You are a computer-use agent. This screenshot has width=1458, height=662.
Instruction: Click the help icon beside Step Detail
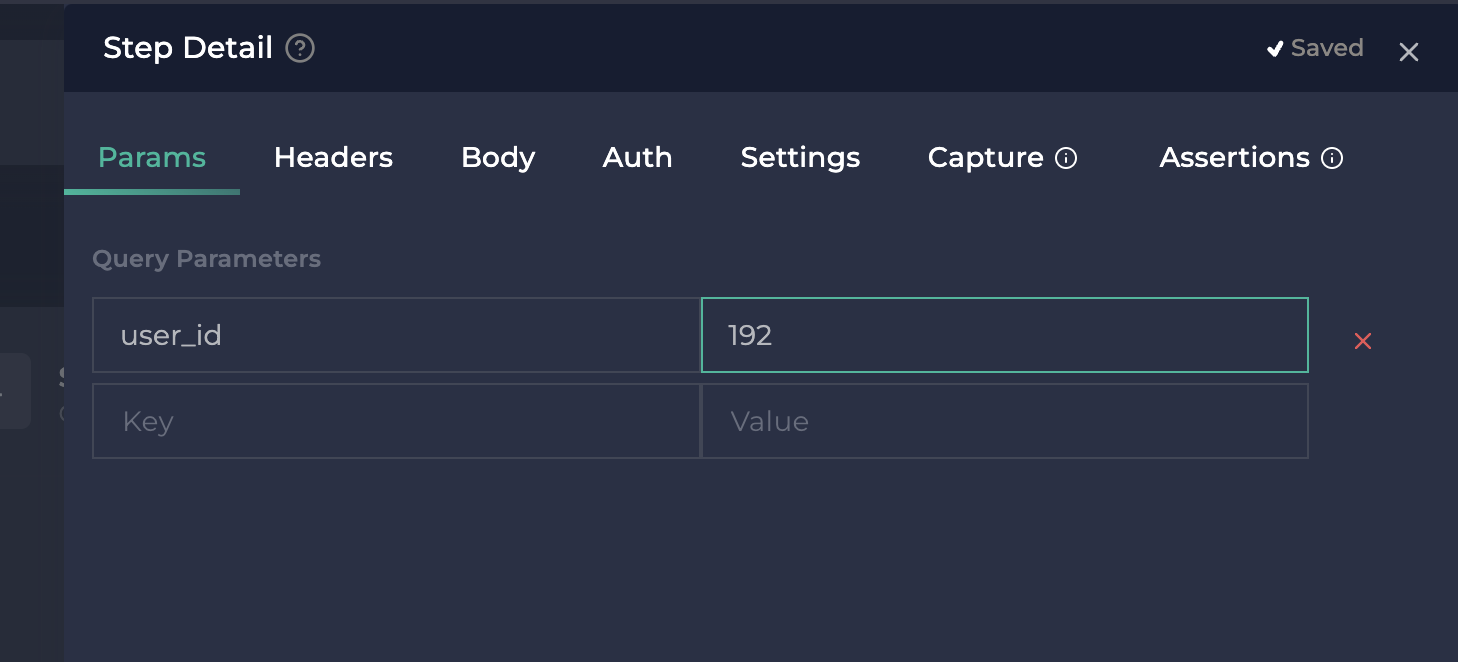[300, 48]
